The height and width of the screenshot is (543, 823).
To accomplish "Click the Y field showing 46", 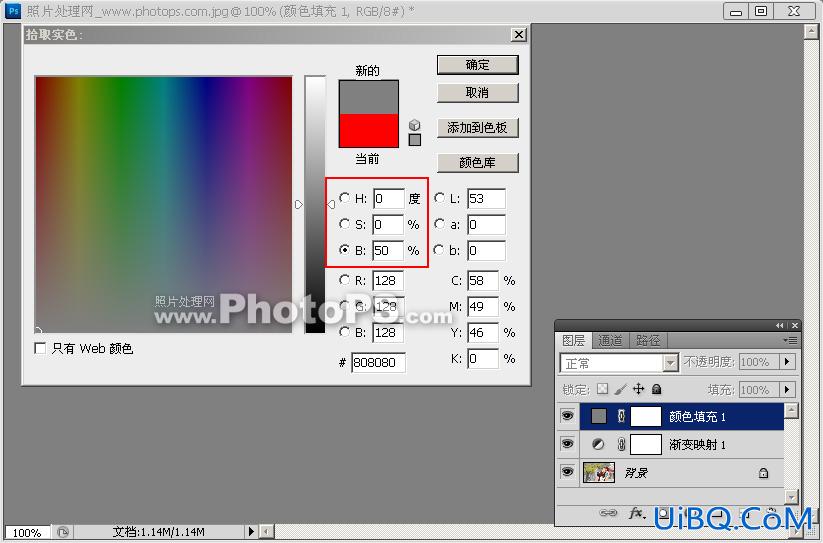I will (483, 333).
